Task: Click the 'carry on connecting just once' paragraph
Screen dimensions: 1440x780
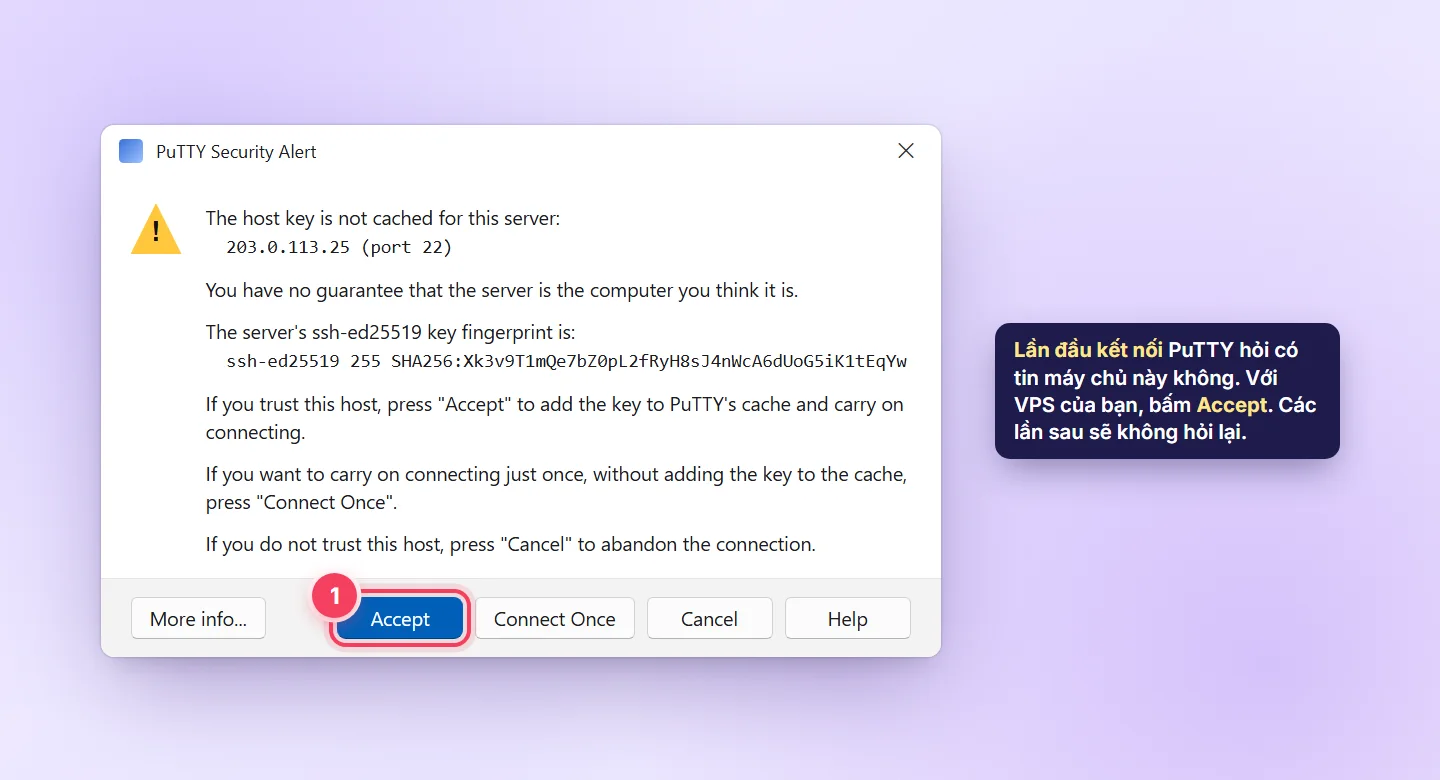Action: pos(556,488)
